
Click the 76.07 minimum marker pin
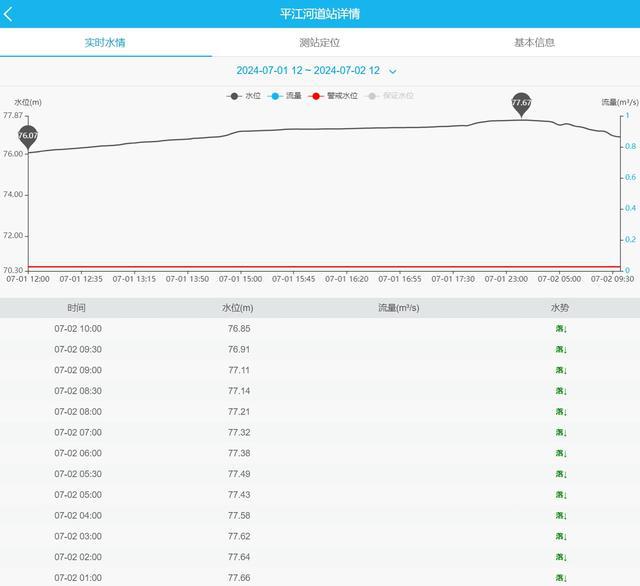[x=28, y=136]
